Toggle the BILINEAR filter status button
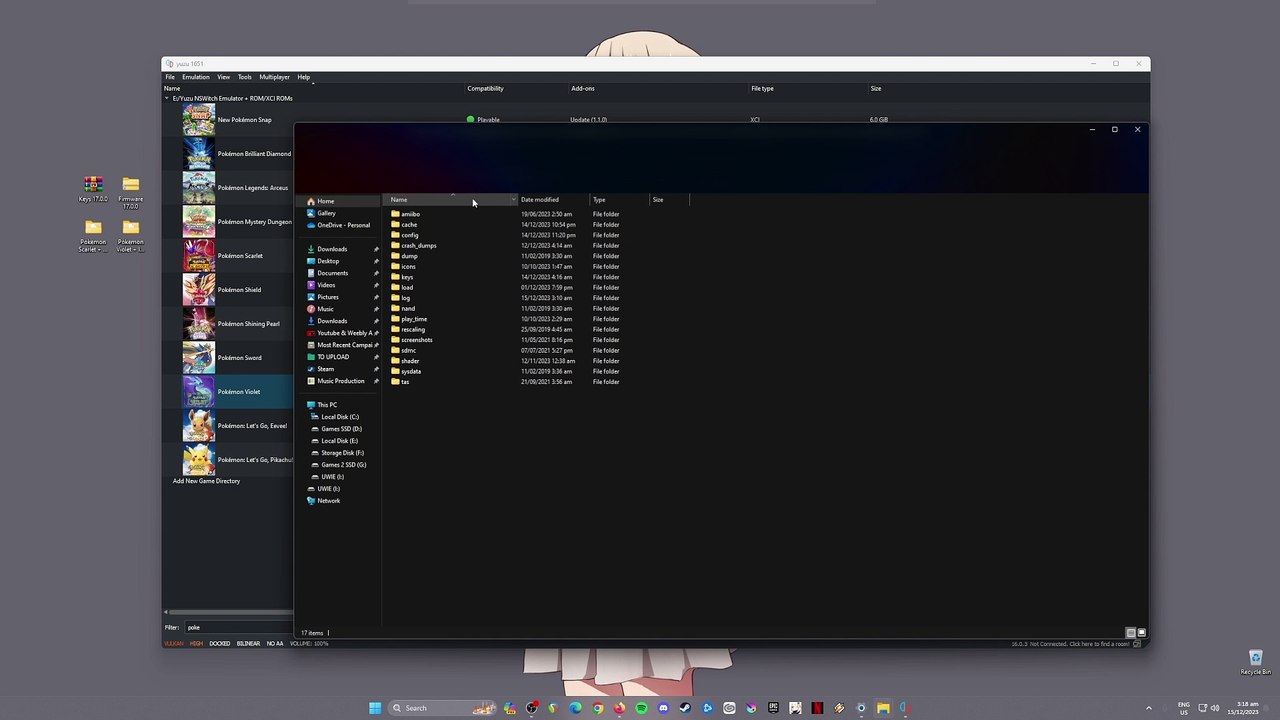Viewport: 1280px width, 720px height. point(248,644)
